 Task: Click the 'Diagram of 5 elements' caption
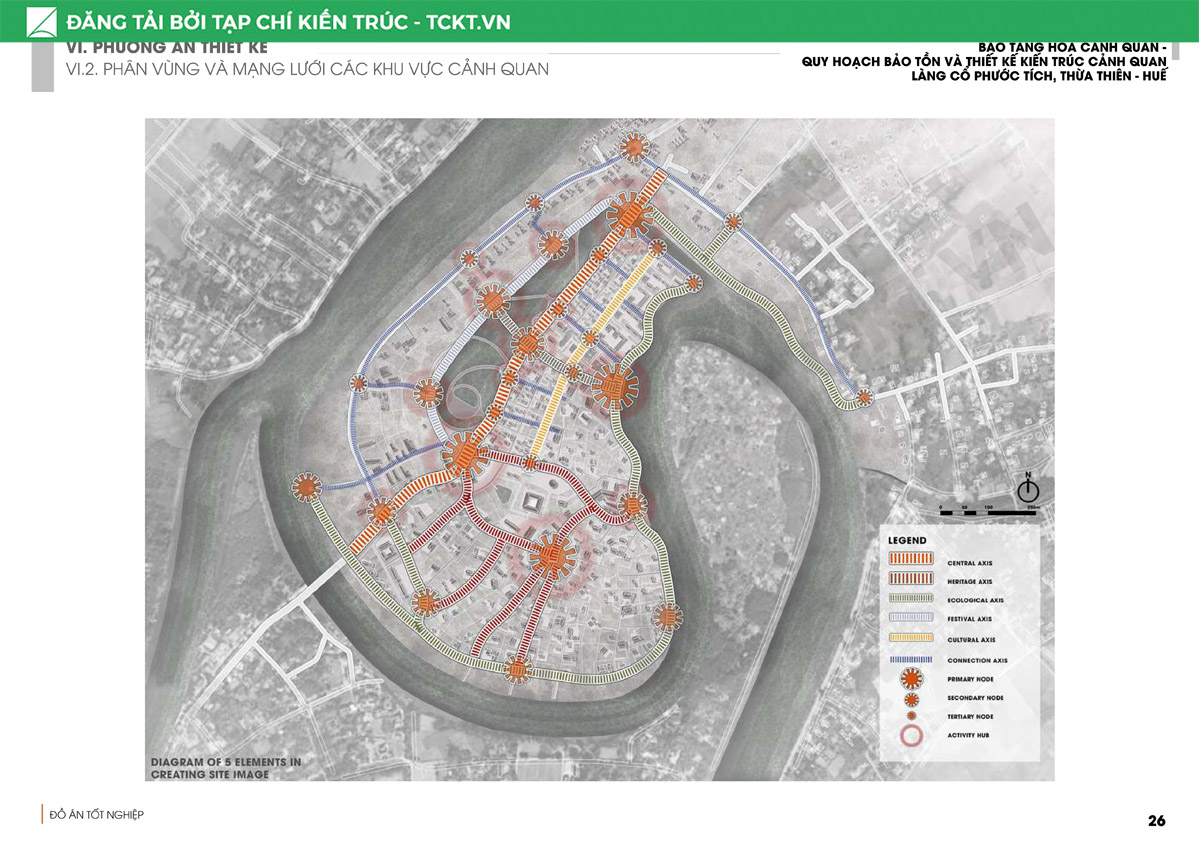(x=225, y=768)
